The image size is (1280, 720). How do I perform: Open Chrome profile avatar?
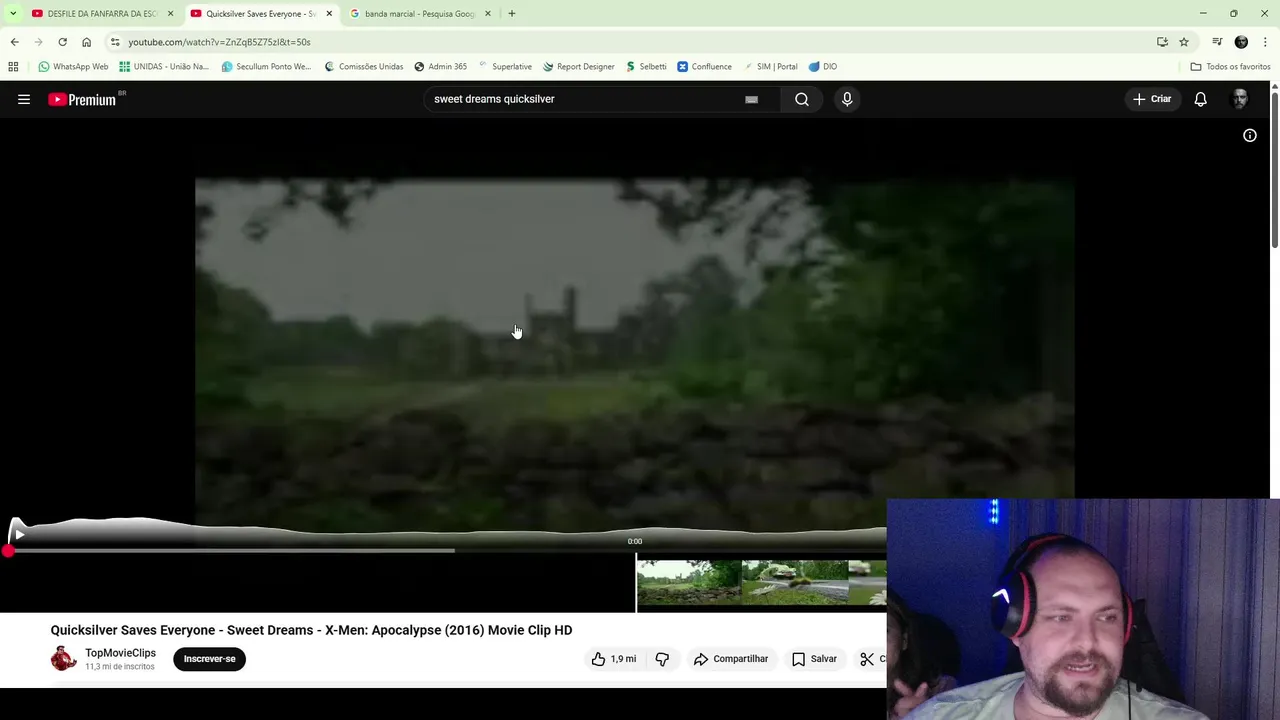[1241, 42]
